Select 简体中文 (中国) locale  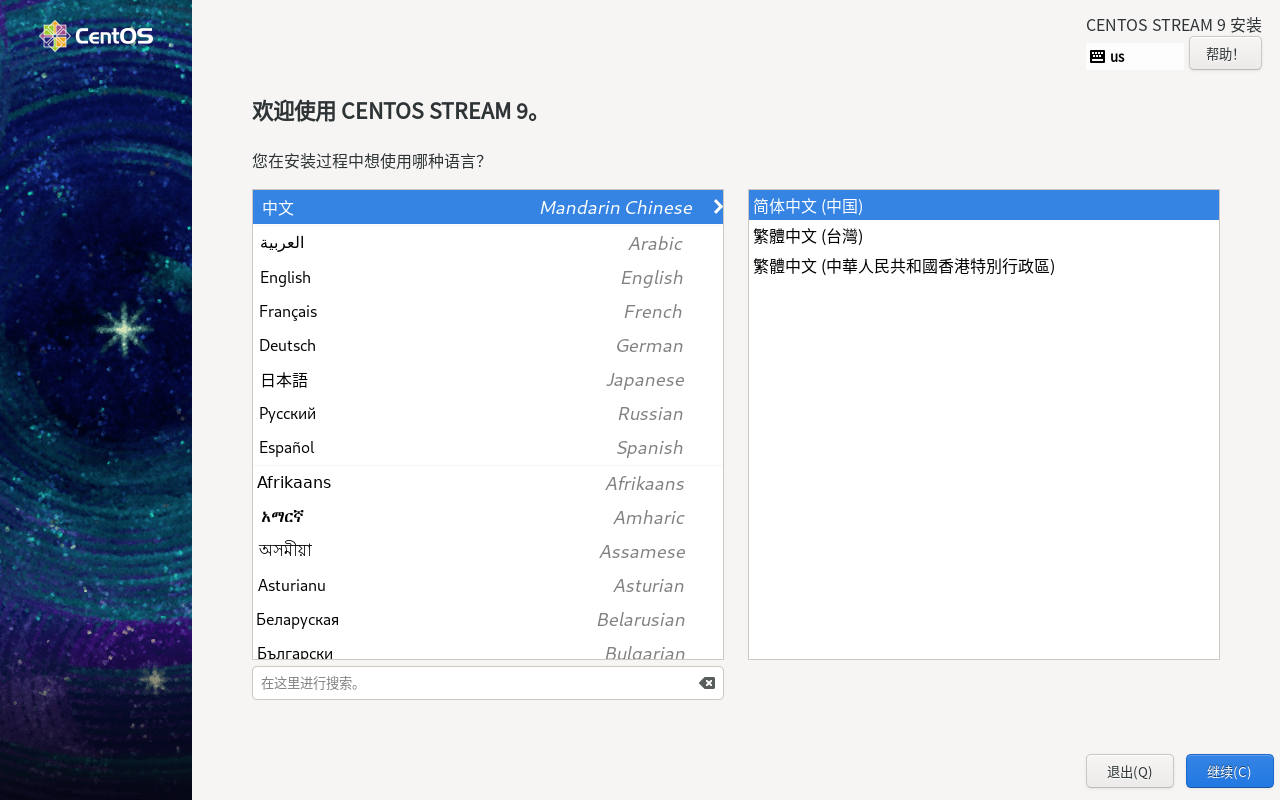(984, 206)
